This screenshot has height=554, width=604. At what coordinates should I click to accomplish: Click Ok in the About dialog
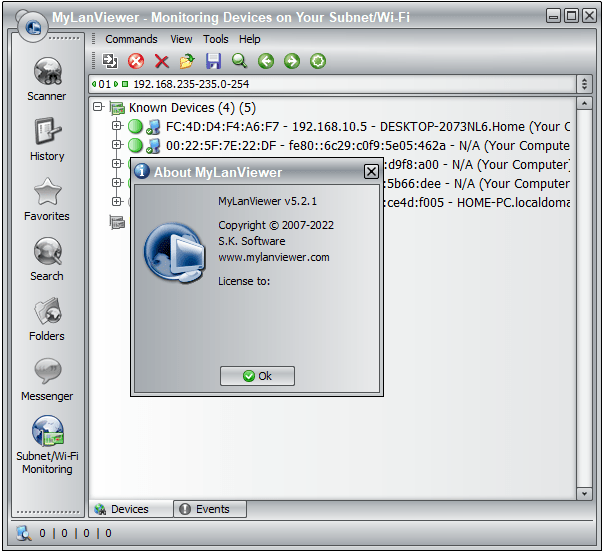tap(257, 376)
